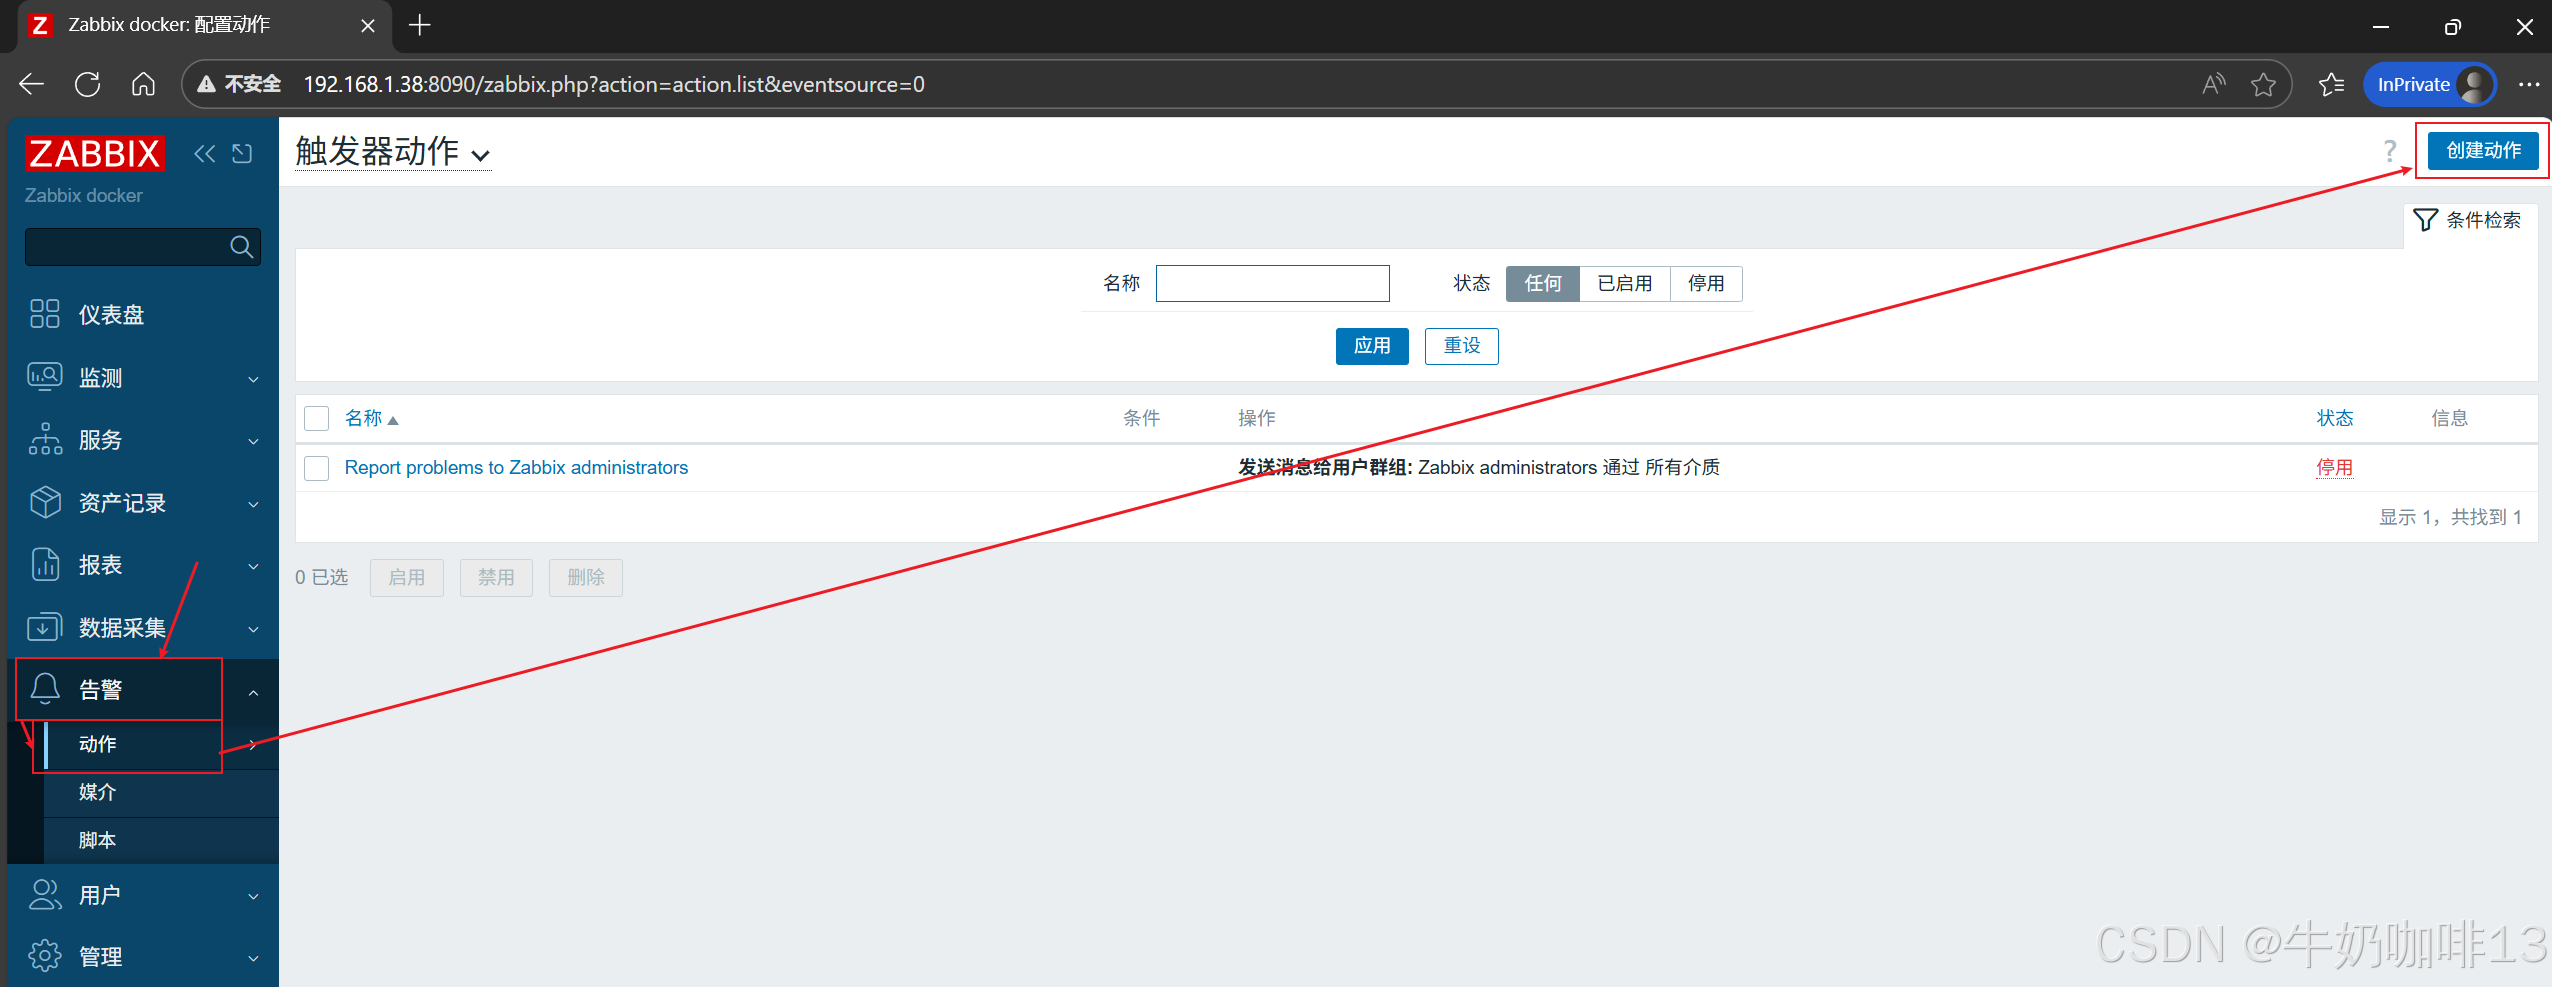This screenshot has width=2552, height=987.
Task: Click the 不安全 security warning icon
Action: (207, 84)
